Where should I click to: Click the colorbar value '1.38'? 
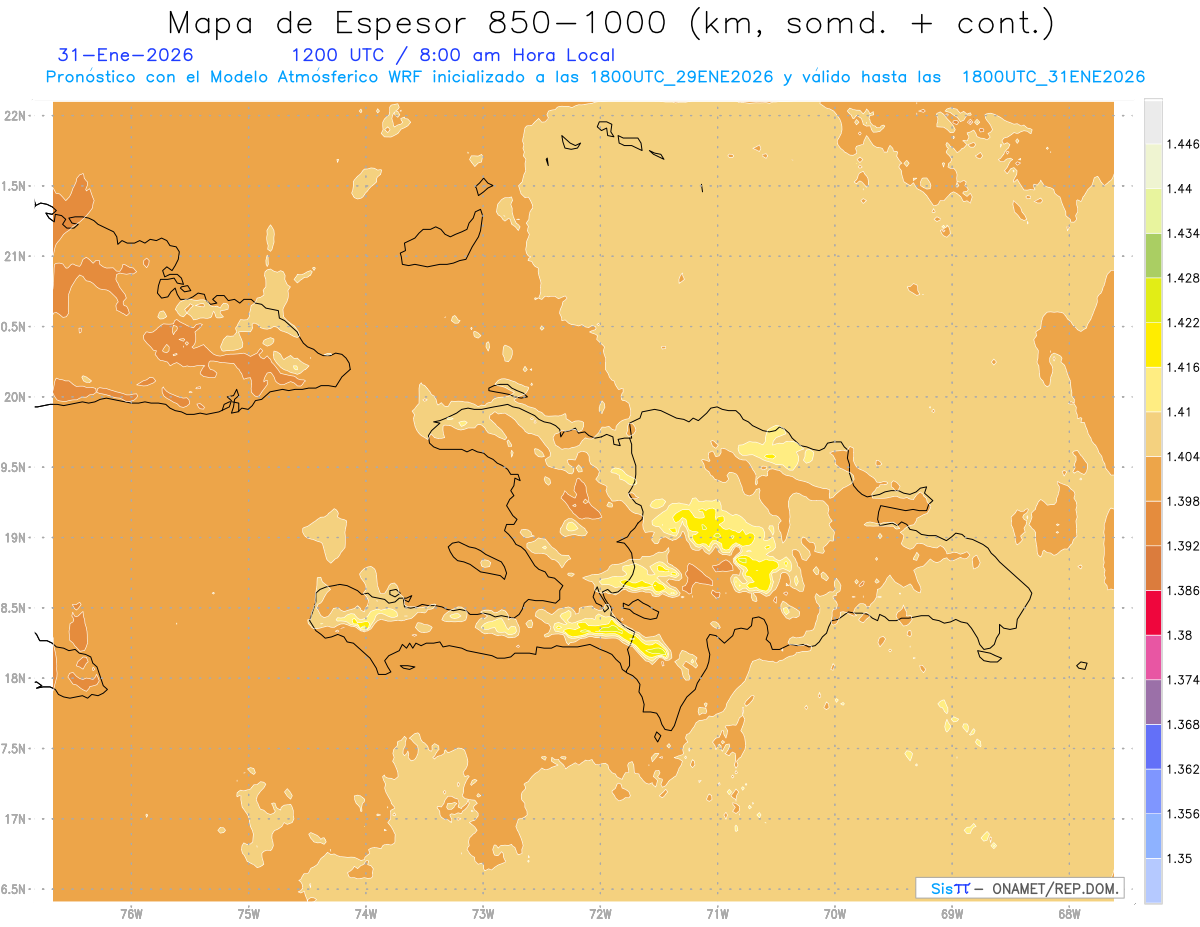click(x=1180, y=635)
